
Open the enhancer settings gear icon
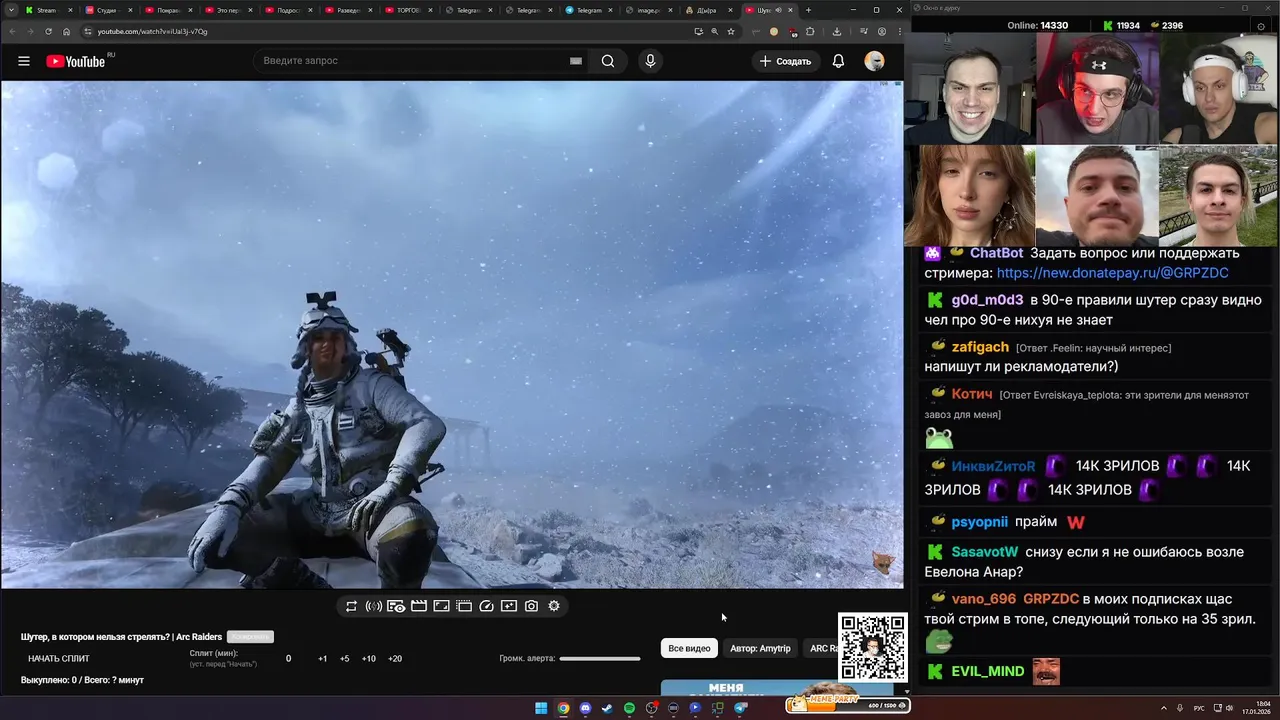[x=554, y=606]
